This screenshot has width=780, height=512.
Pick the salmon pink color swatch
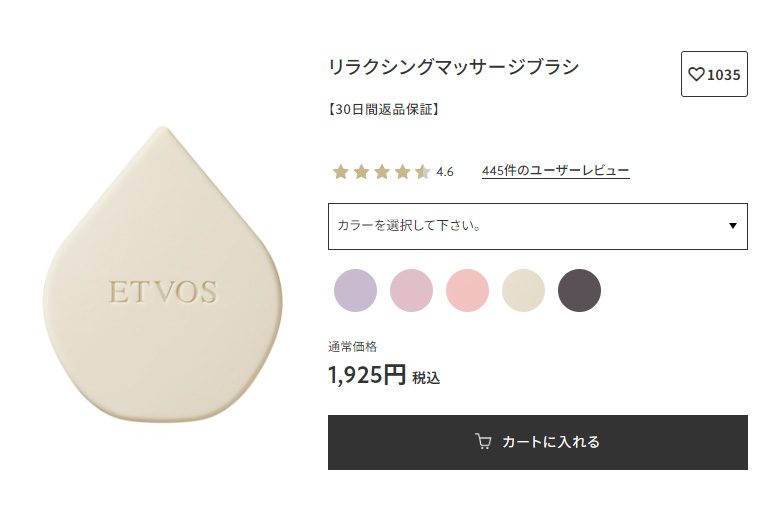(467, 291)
